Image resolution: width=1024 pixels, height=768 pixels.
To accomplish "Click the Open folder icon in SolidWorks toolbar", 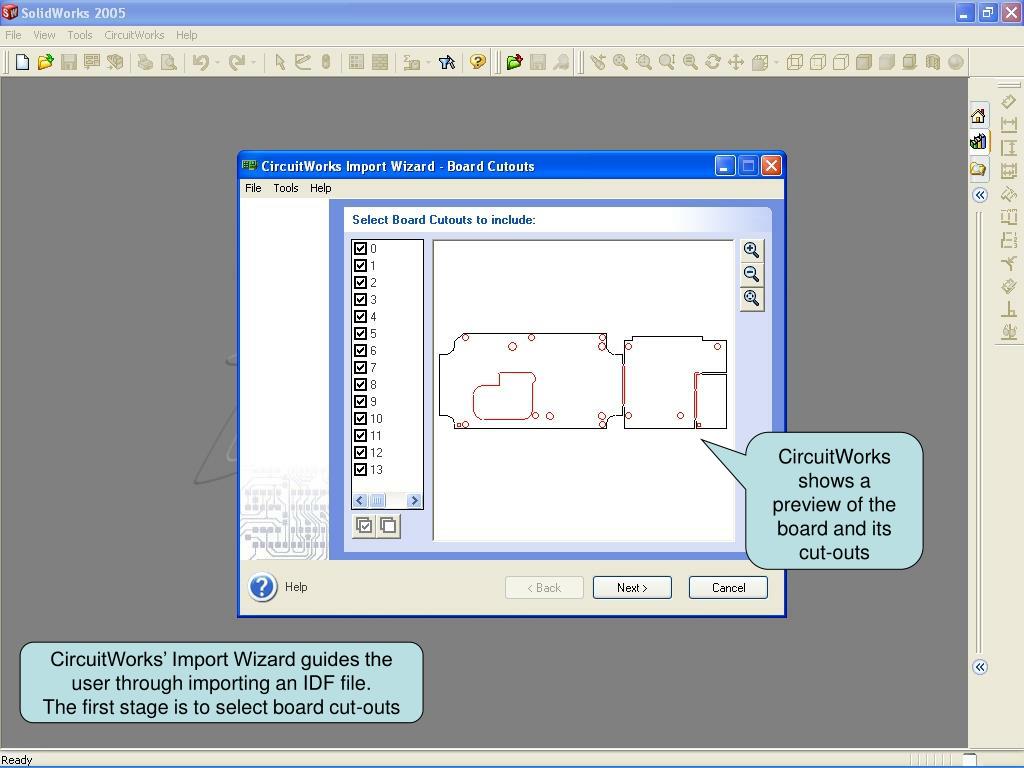I will [x=45, y=62].
